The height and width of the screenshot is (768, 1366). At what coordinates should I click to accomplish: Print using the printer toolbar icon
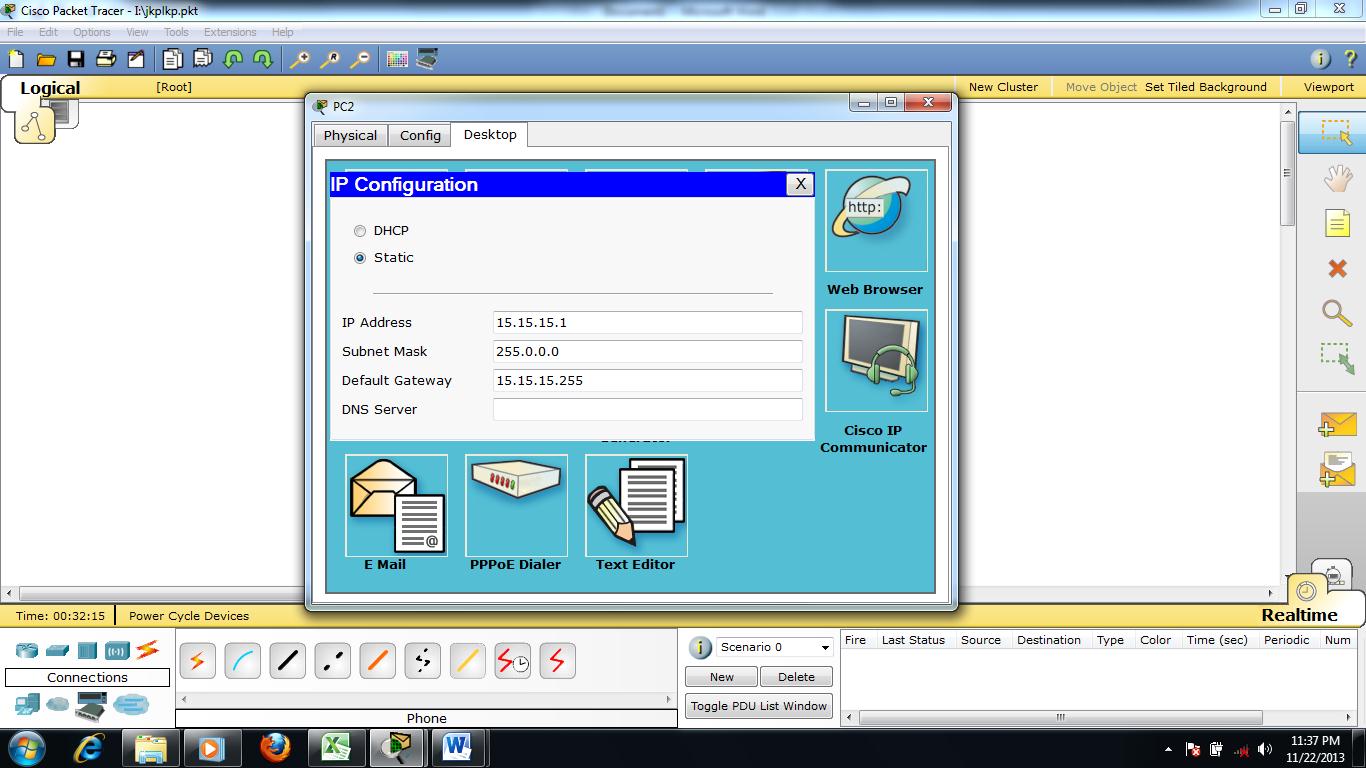107,59
